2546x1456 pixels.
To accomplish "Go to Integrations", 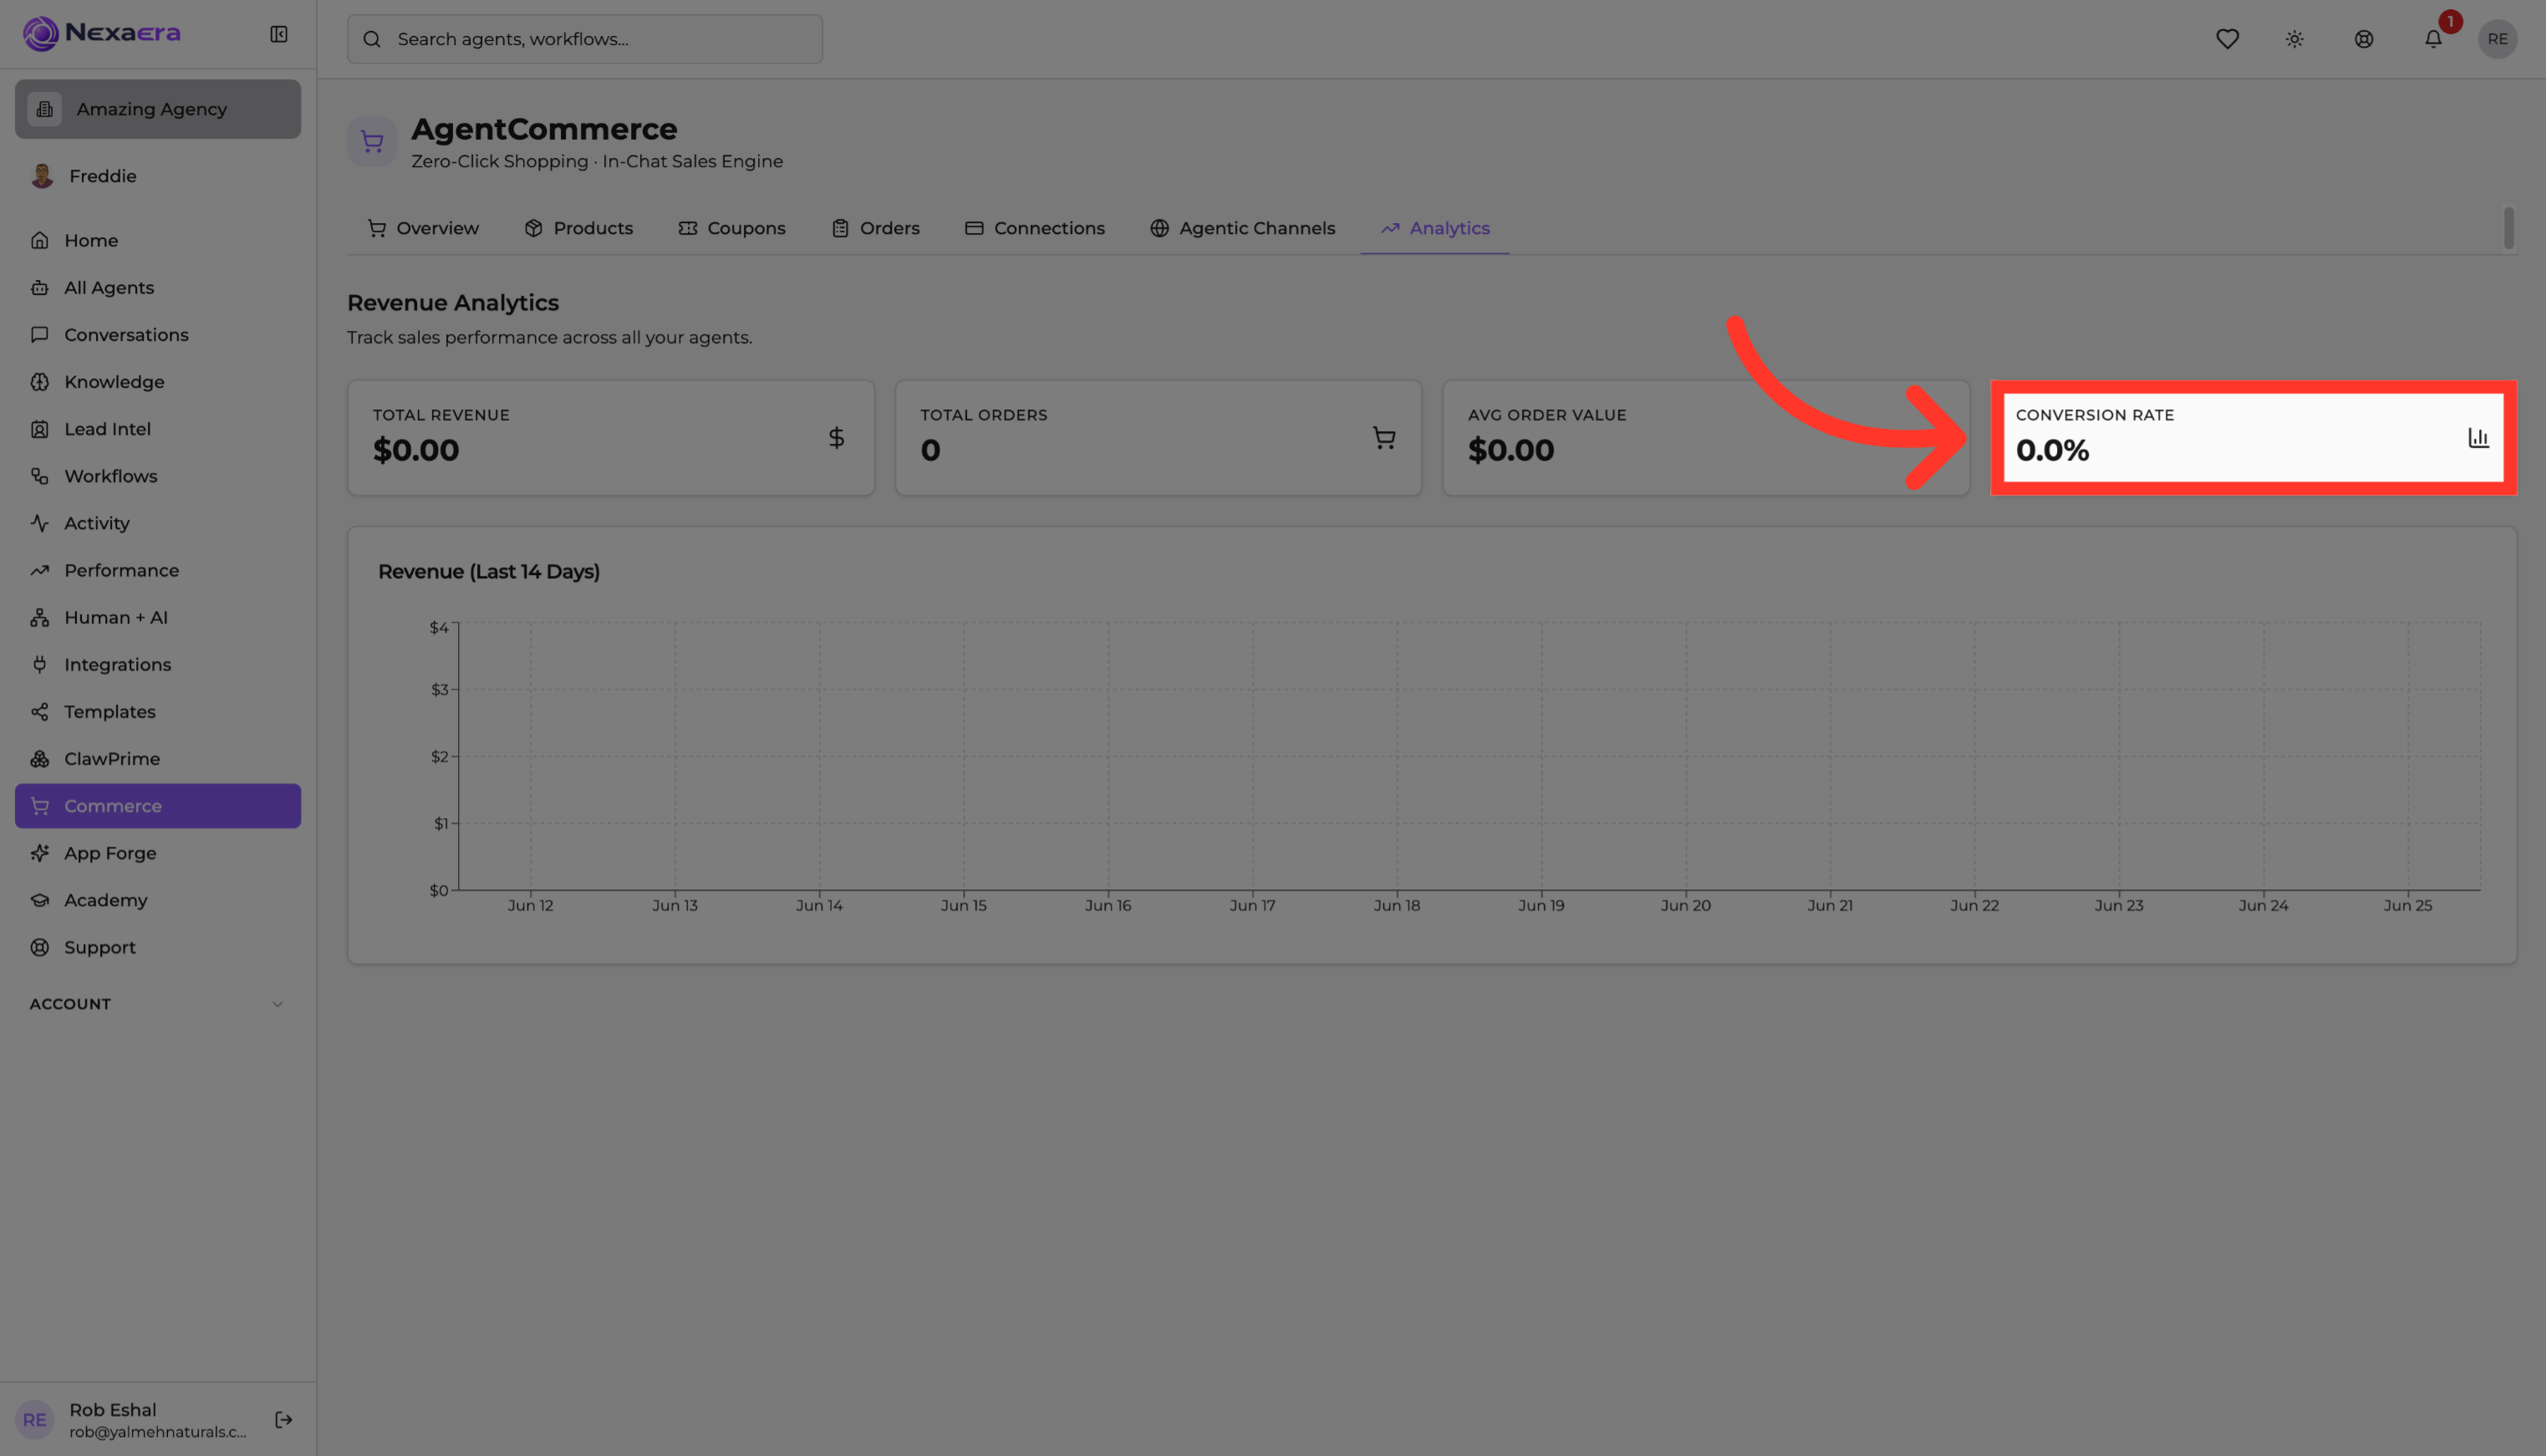I will point(158,664).
